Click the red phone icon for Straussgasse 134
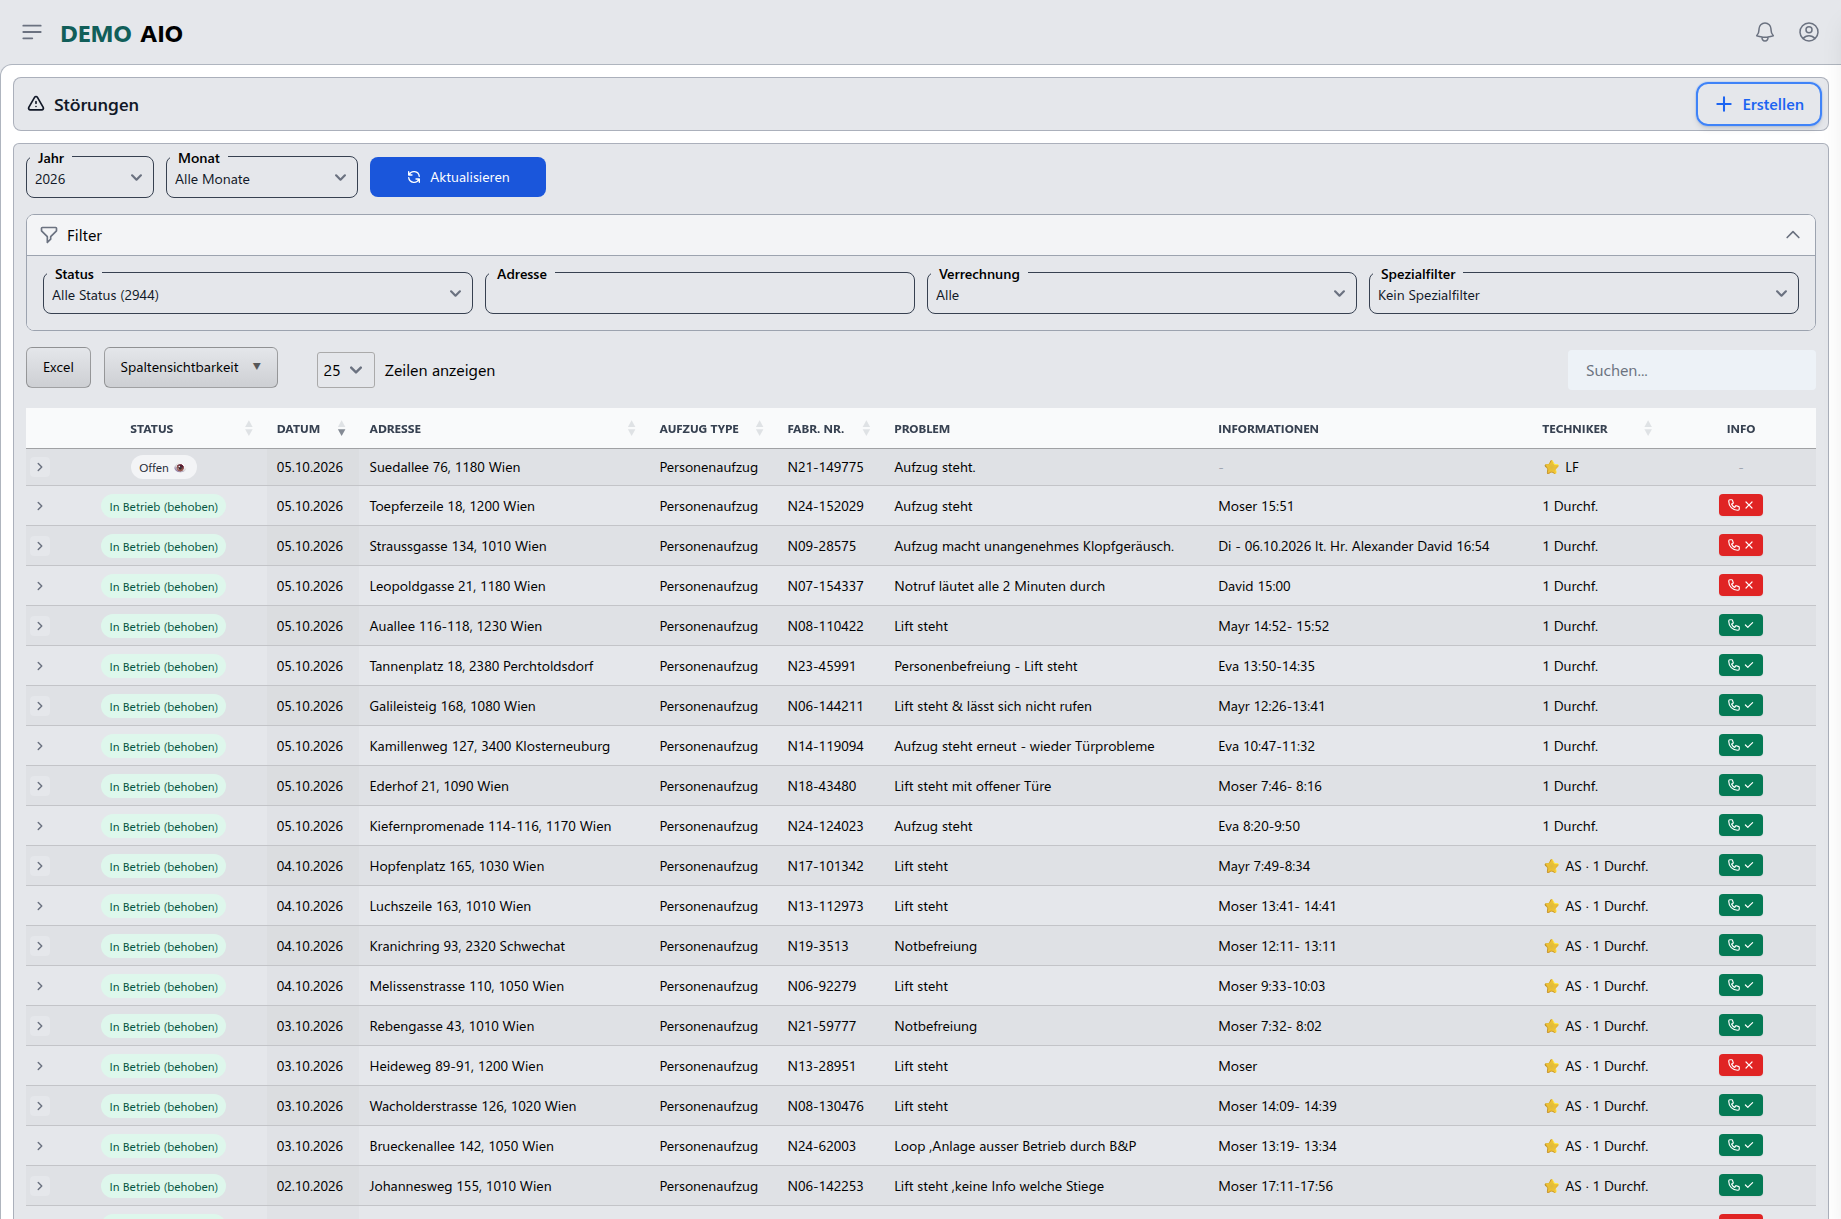This screenshot has width=1841, height=1219. point(1740,546)
